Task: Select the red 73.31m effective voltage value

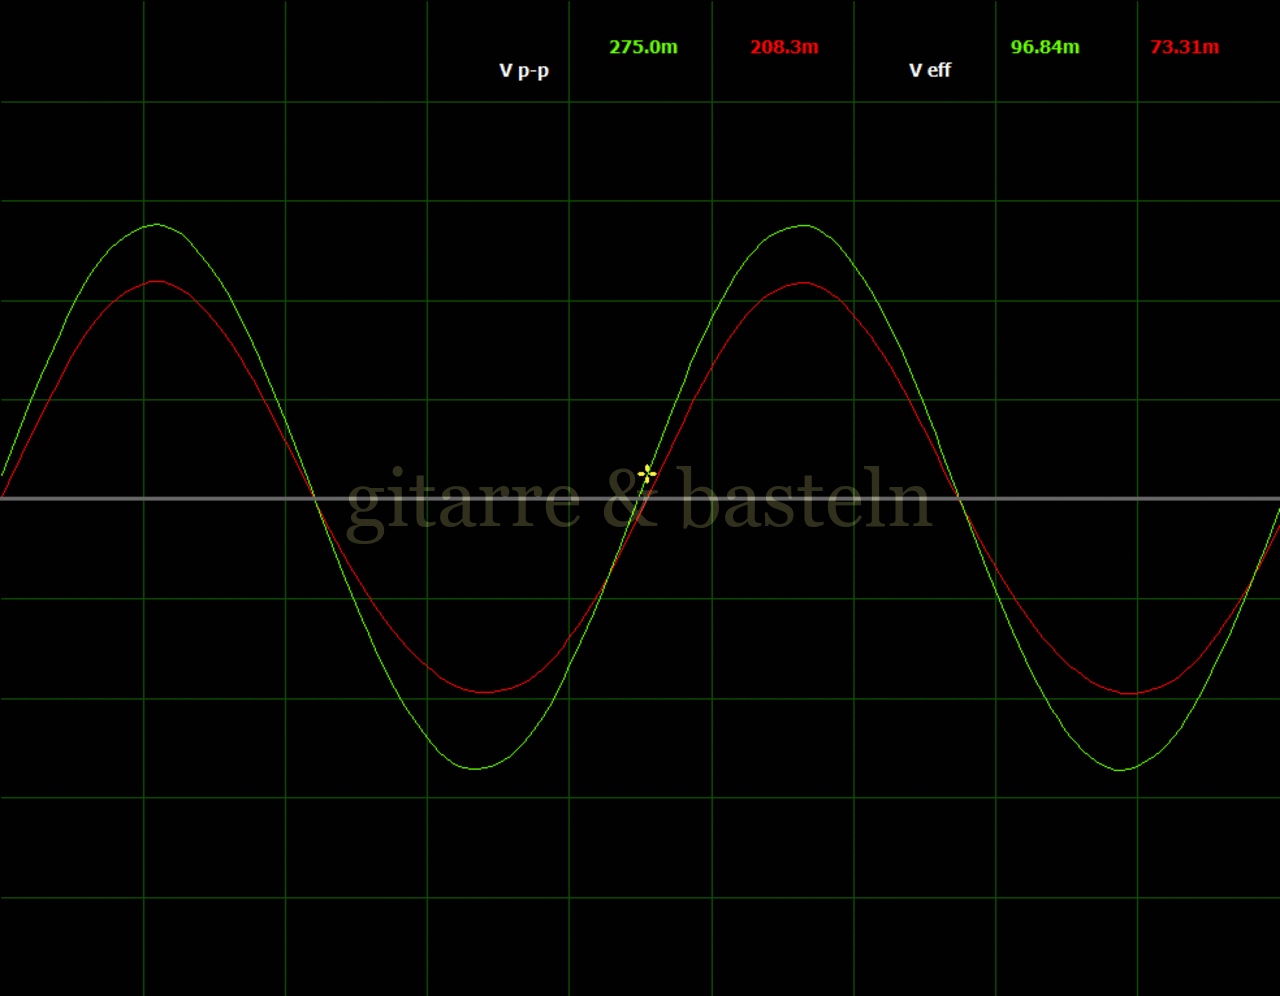Action: pyautogui.click(x=1184, y=47)
